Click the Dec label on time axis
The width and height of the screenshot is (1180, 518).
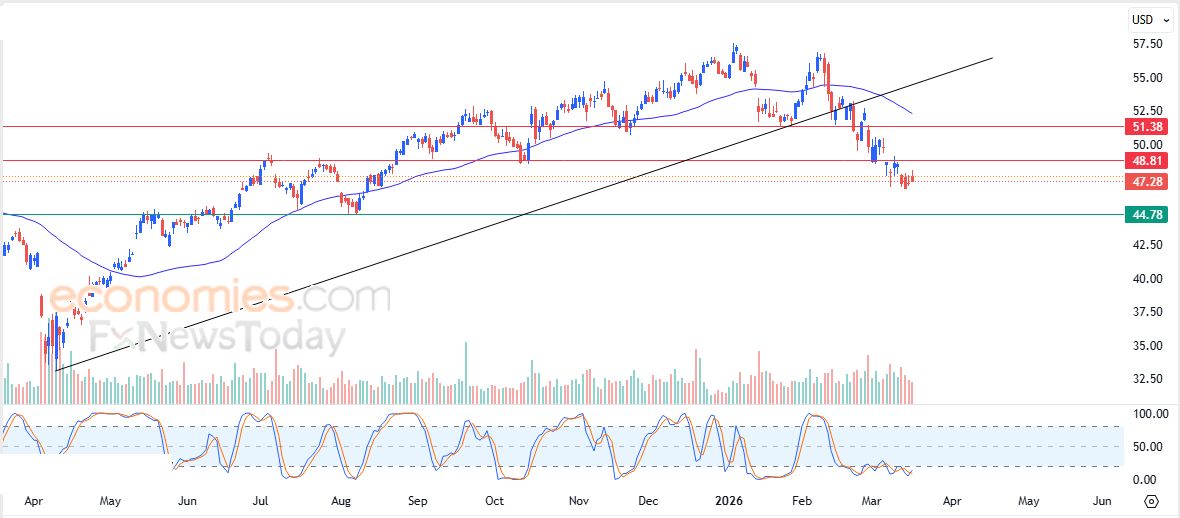pos(648,500)
